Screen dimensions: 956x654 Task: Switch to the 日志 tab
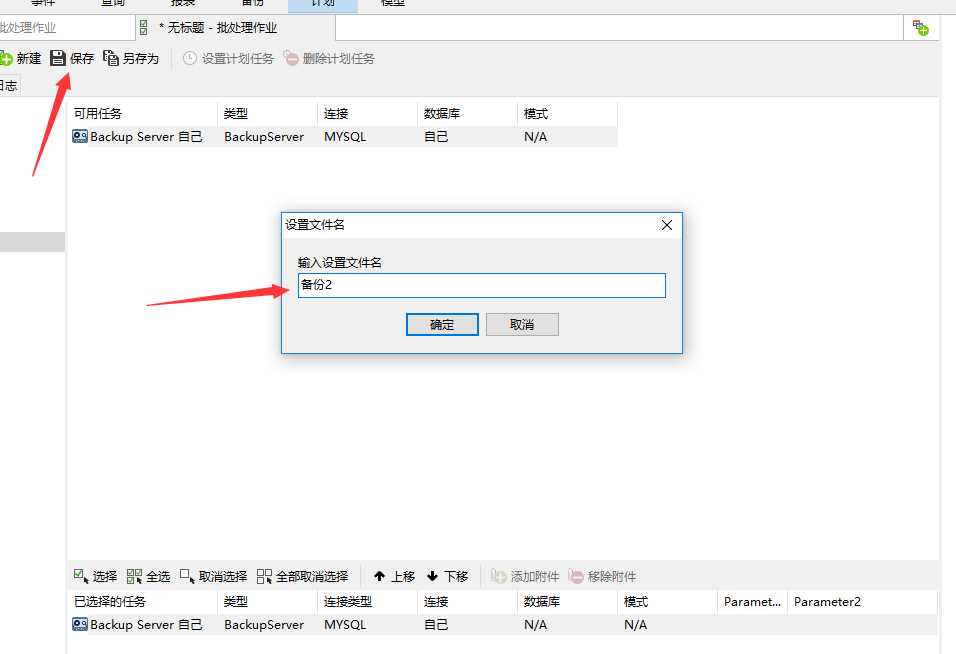pyautogui.click(x=9, y=85)
